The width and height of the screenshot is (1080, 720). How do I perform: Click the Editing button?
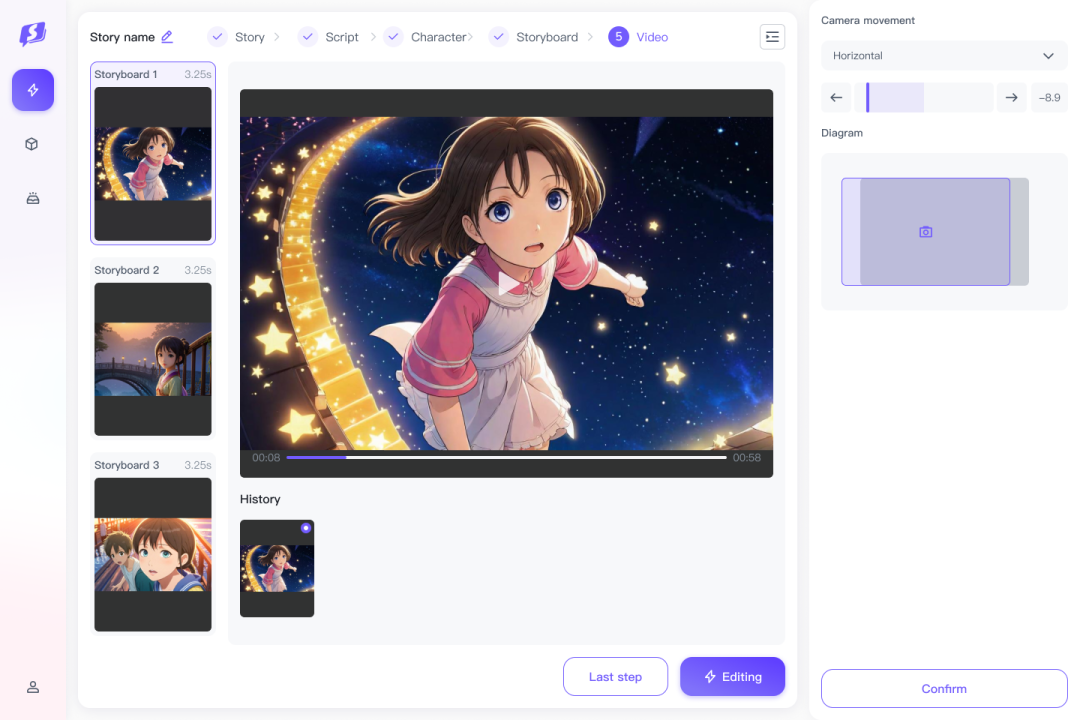tap(732, 677)
